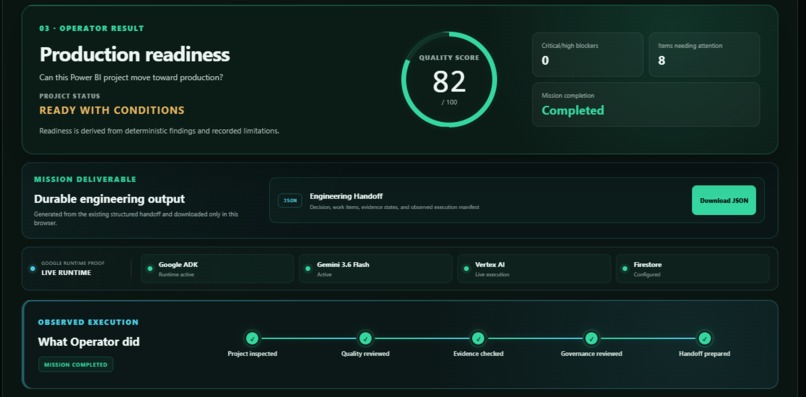
Task: Click the Engineering Handoff description text
Action: (394, 207)
